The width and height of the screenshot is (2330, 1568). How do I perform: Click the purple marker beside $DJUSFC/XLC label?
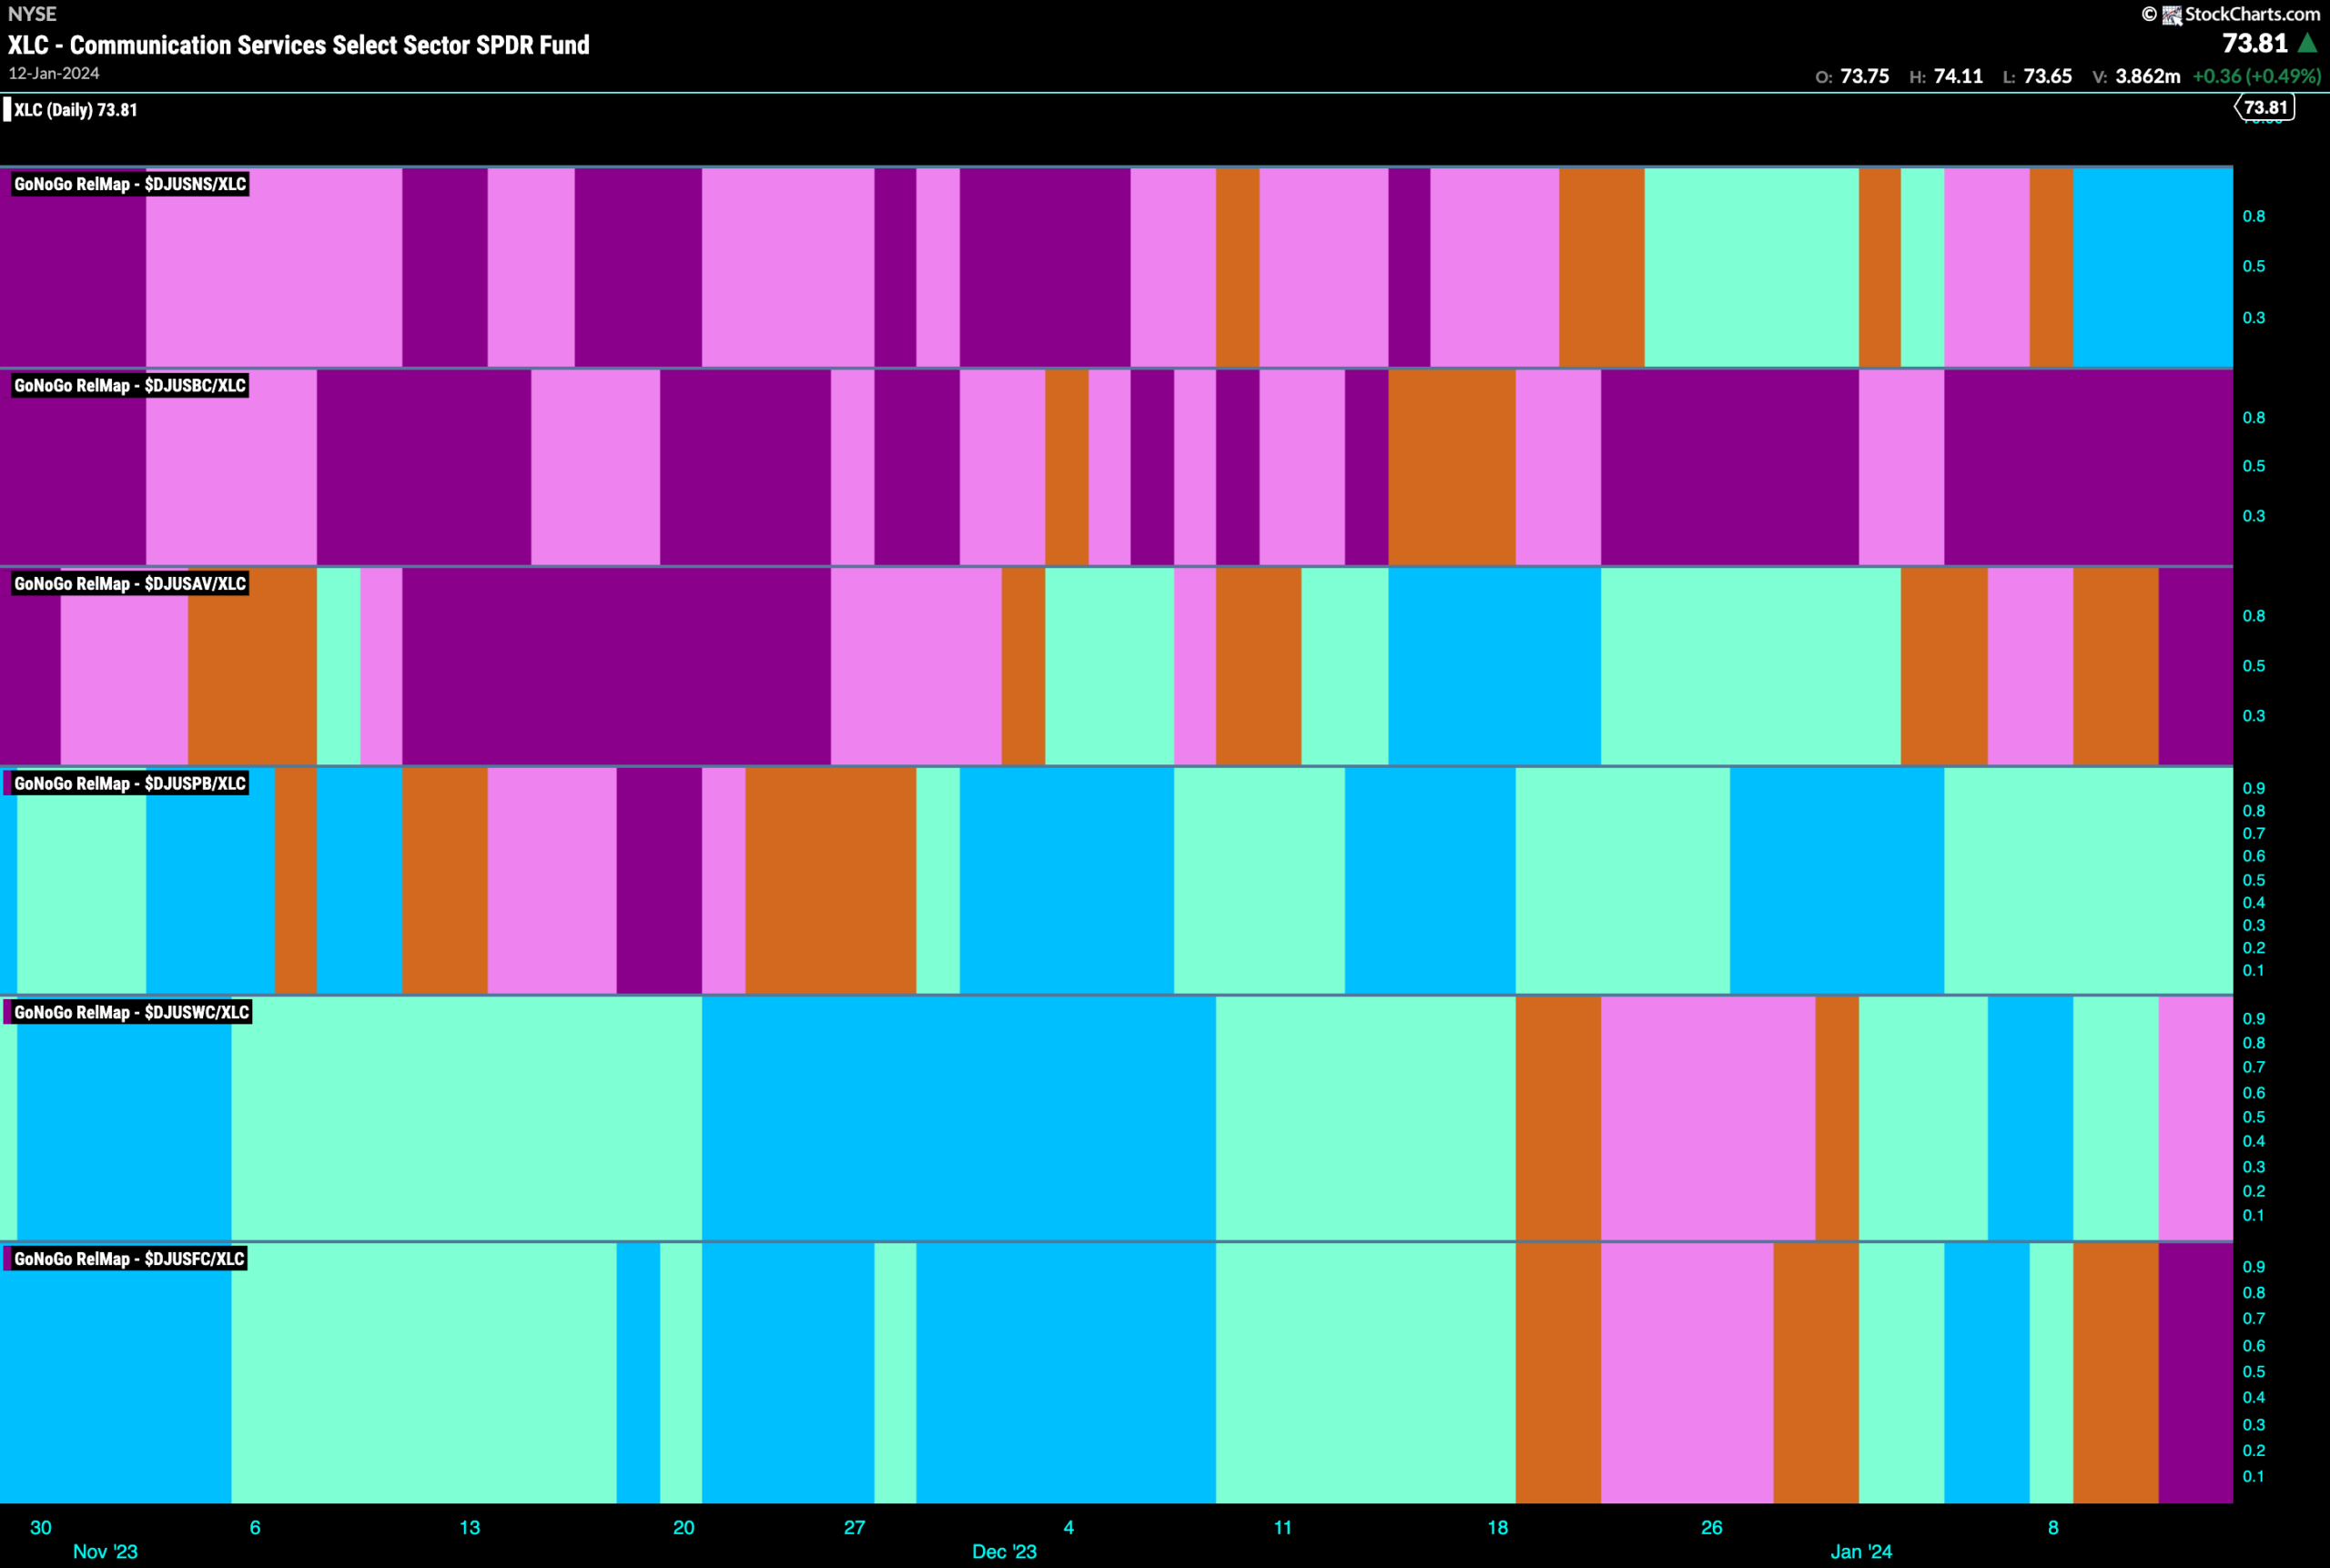[x=7, y=1259]
